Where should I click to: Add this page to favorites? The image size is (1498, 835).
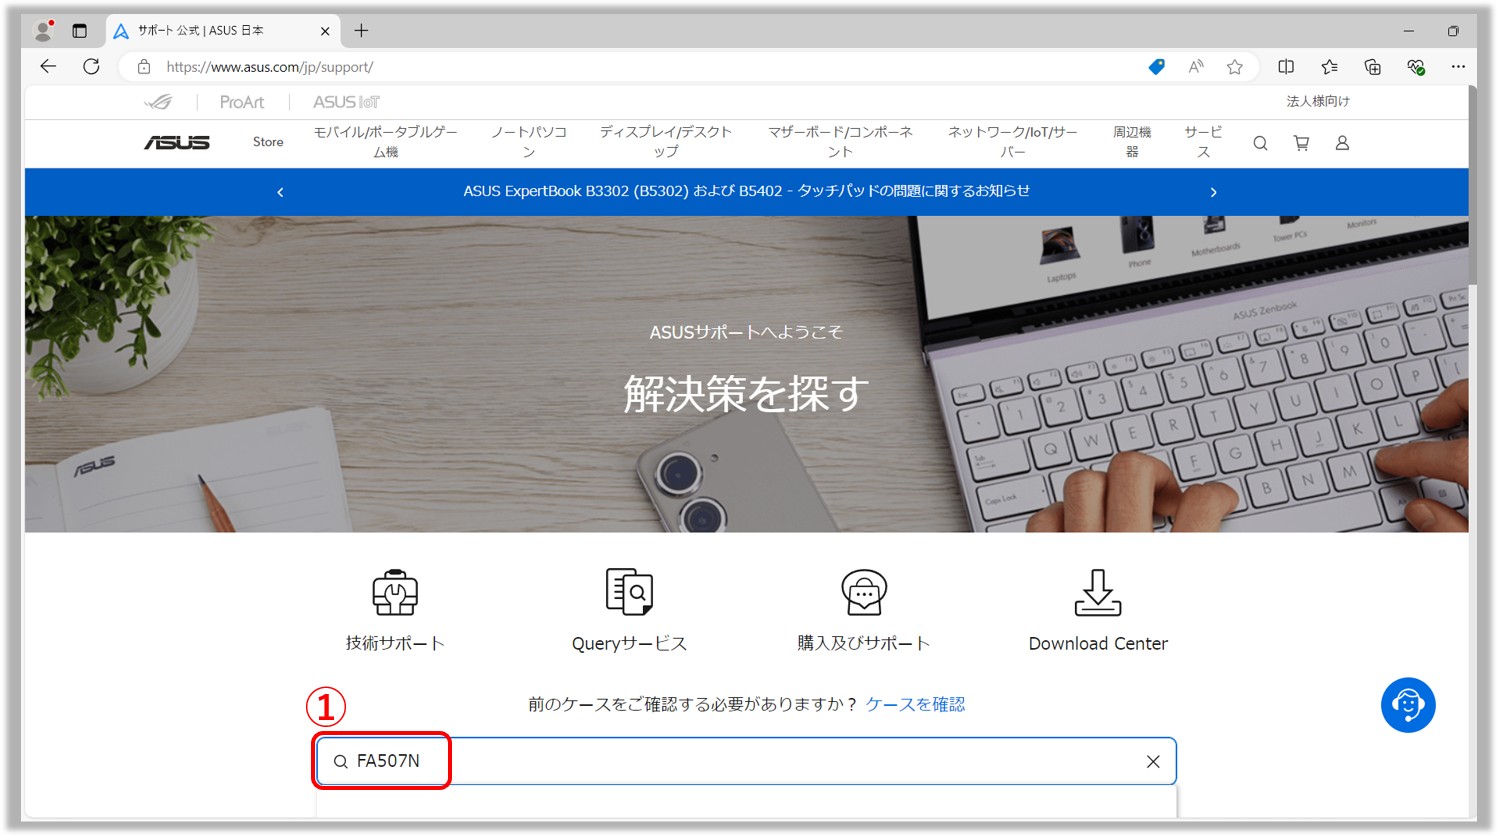pyautogui.click(x=1235, y=67)
